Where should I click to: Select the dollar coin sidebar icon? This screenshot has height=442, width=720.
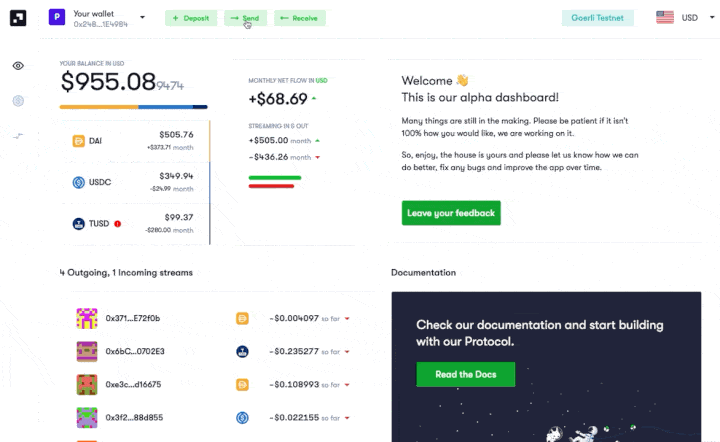18,101
